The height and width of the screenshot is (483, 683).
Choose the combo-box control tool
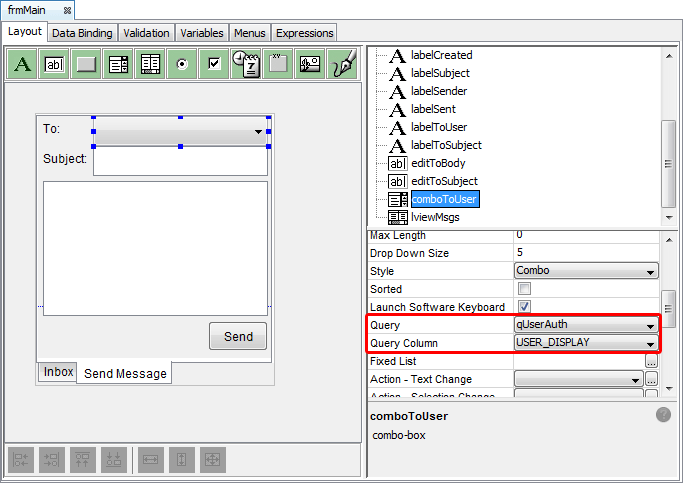tap(119, 64)
